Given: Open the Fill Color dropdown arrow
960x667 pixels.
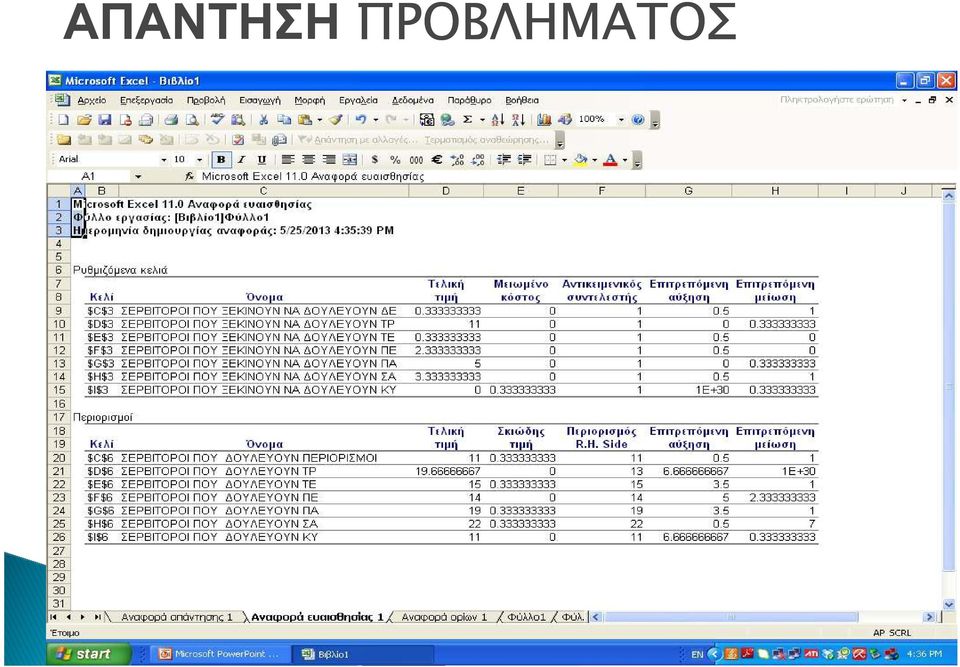Looking at the screenshot, I should (x=594, y=160).
